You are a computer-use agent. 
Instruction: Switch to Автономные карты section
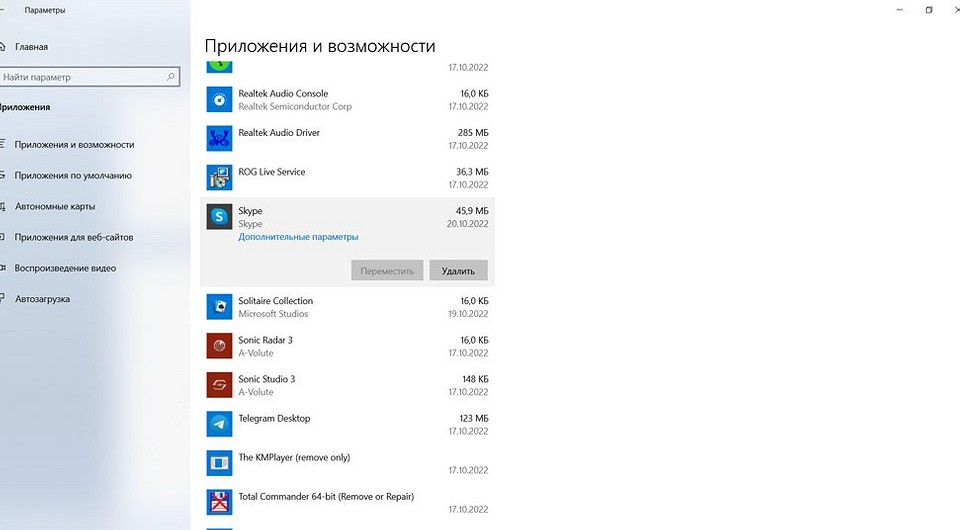[55, 206]
